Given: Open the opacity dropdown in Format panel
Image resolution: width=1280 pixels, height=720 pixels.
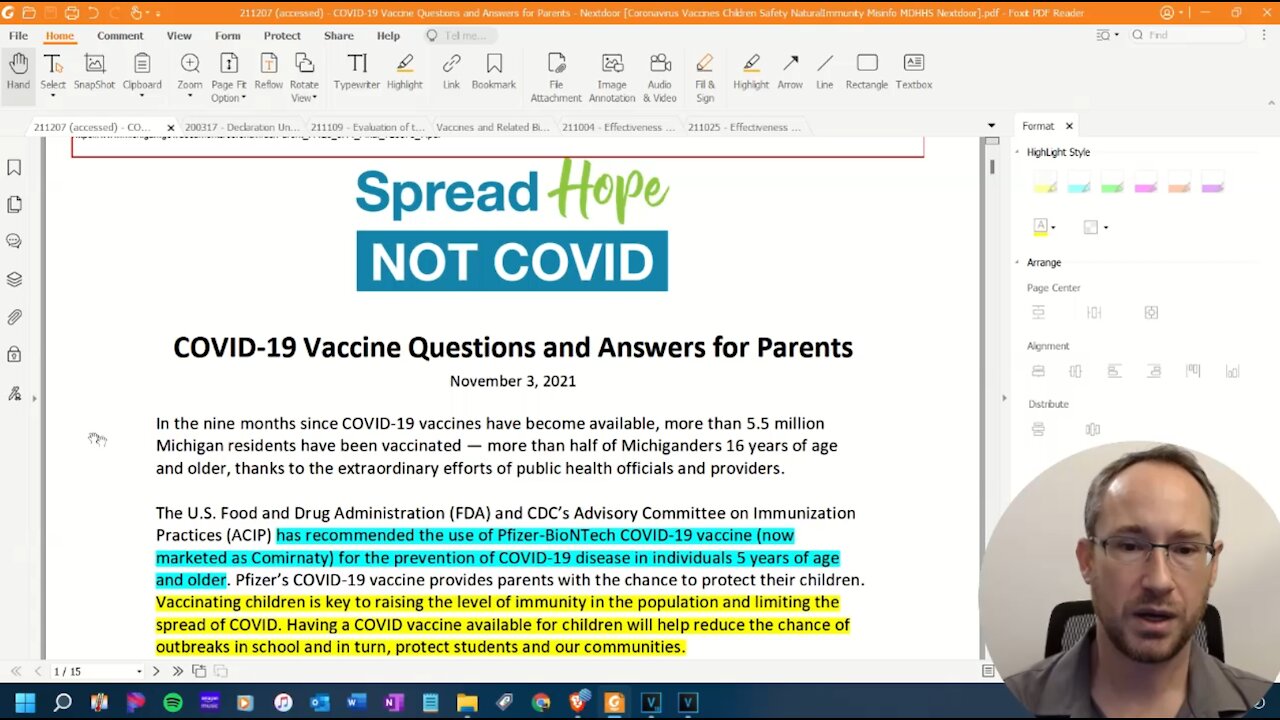Looking at the screenshot, I should pos(1105,228).
